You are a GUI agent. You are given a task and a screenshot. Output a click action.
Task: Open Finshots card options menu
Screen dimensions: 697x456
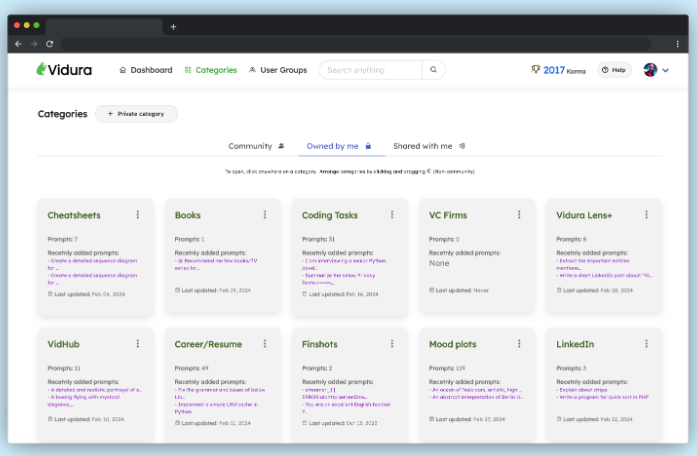(x=392, y=344)
